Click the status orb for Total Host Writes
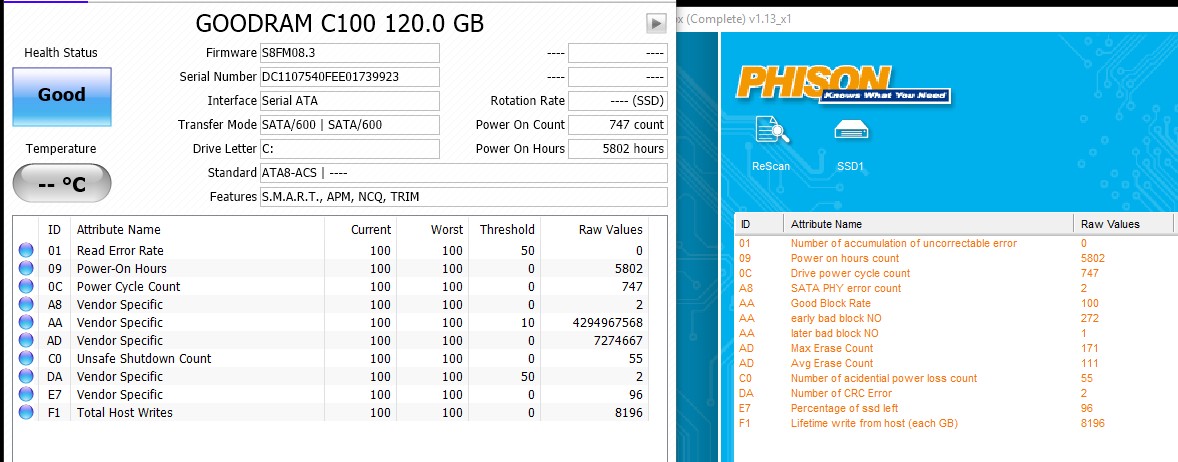This screenshot has width=1178, height=462. [x=26, y=412]
